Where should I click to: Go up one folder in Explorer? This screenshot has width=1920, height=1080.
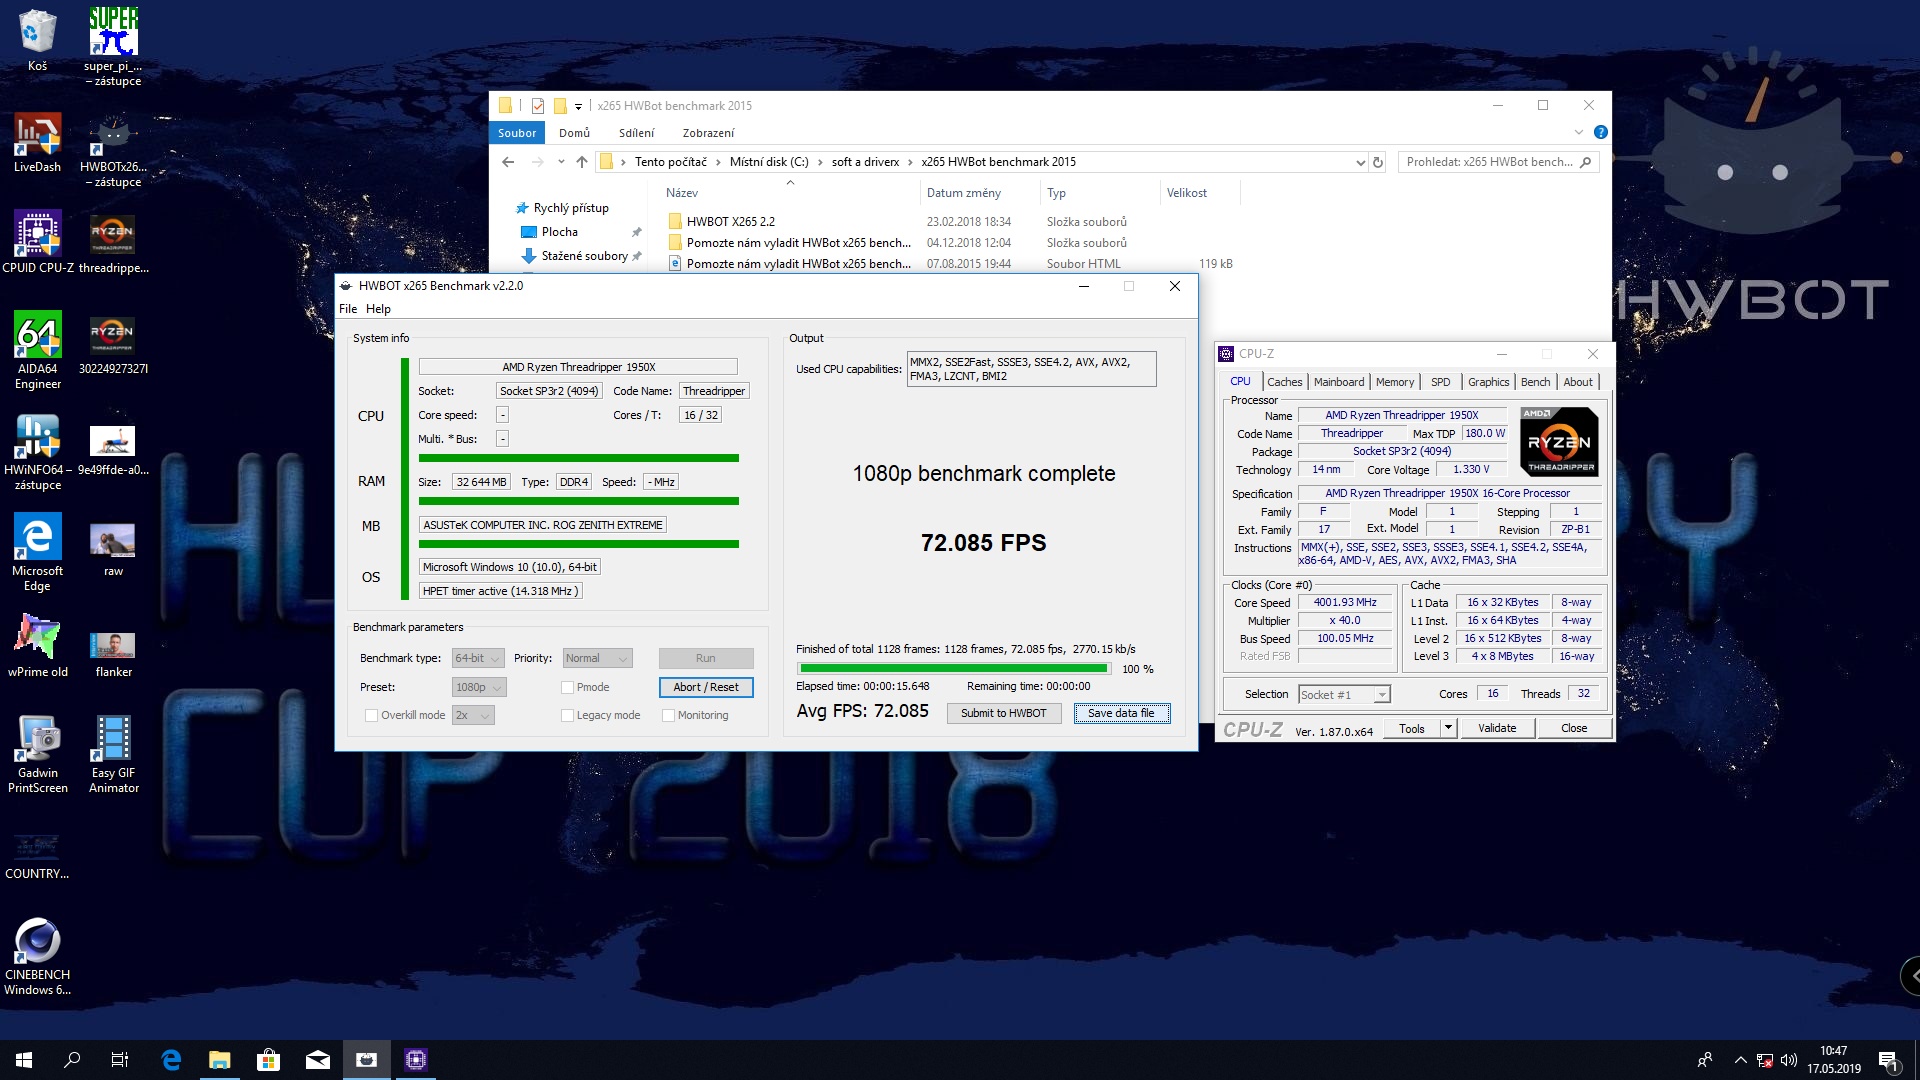coord(582,162)
